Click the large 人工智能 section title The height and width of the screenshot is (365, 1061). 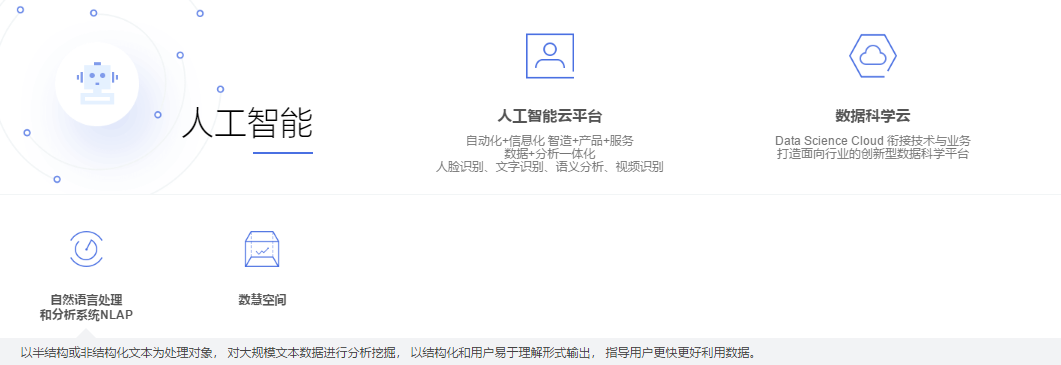247,123
